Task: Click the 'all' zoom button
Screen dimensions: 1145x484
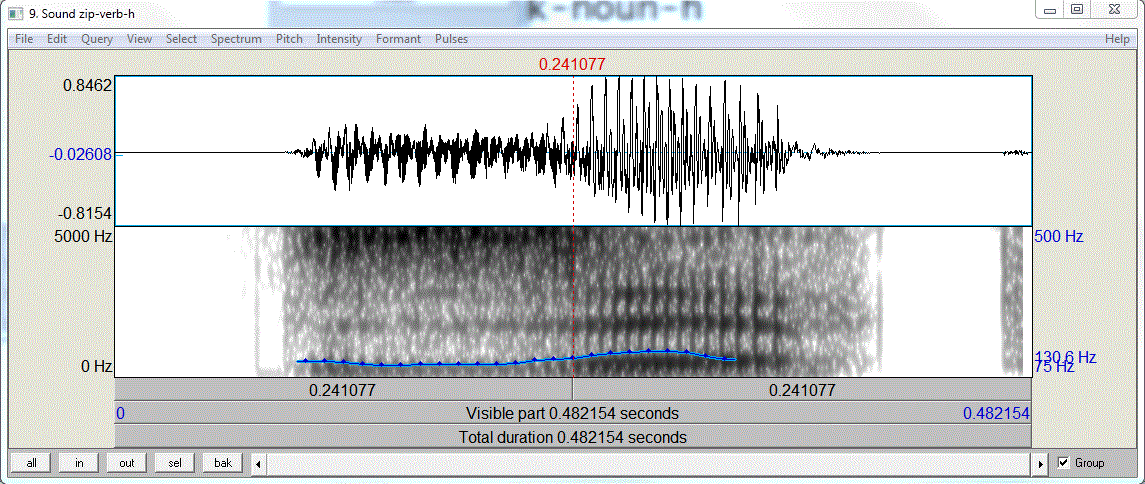Action: [x=31, y=463]
